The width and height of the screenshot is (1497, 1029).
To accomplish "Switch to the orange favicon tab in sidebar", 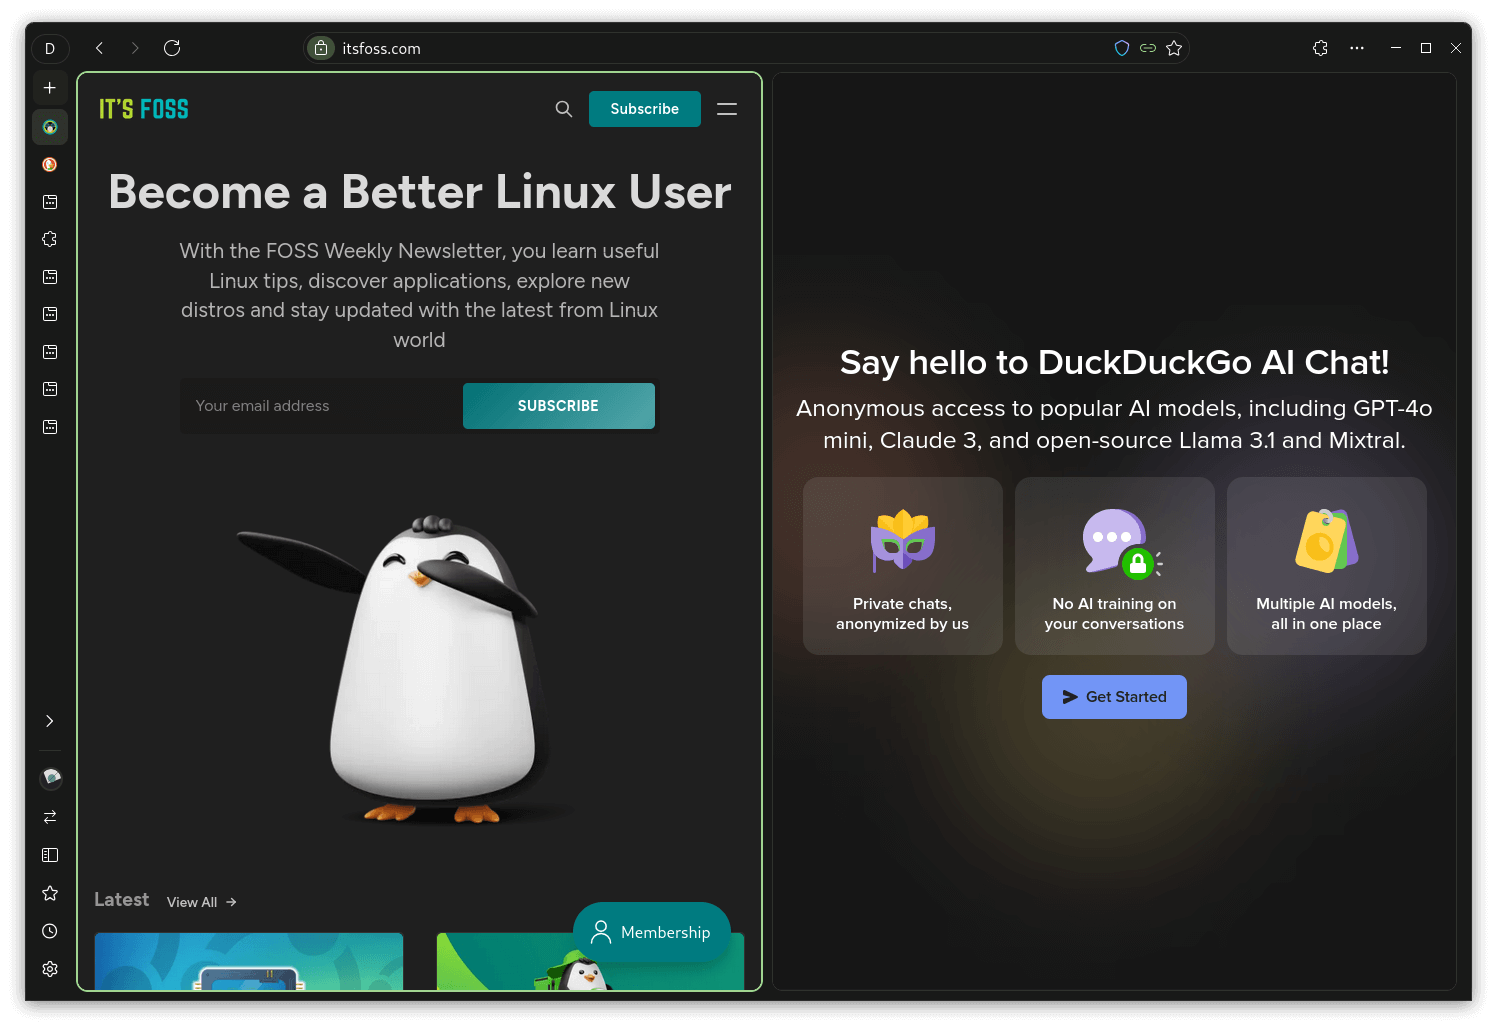I will (x=50, y=164).
